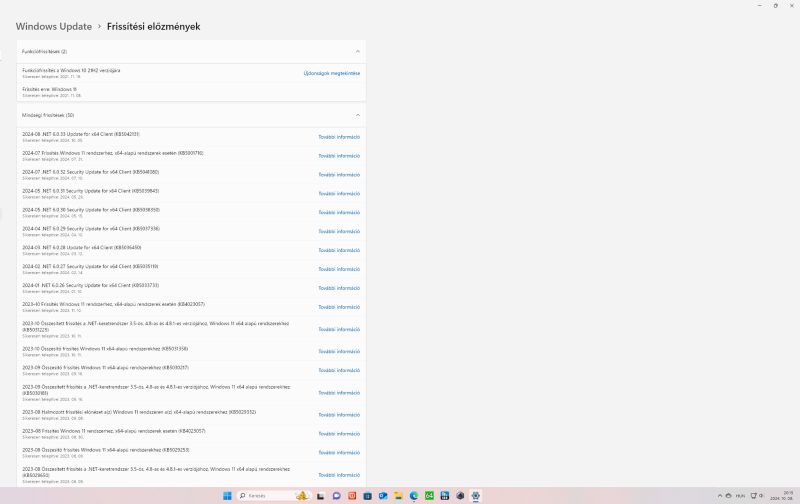Screen dimensions: 800x504
Task: Select 2024-07 Frissítés Windows 11 KB5001716 entry
Action: pyautogui.click(x=191, y=156)
